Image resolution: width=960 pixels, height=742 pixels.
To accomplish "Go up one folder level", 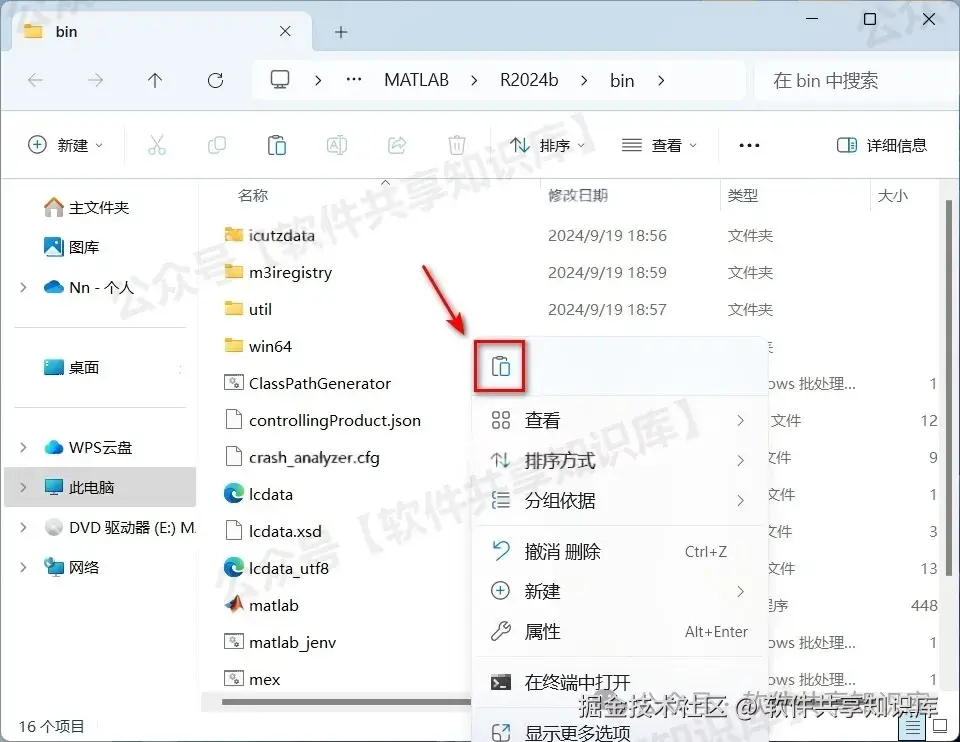I will [155, 80].
